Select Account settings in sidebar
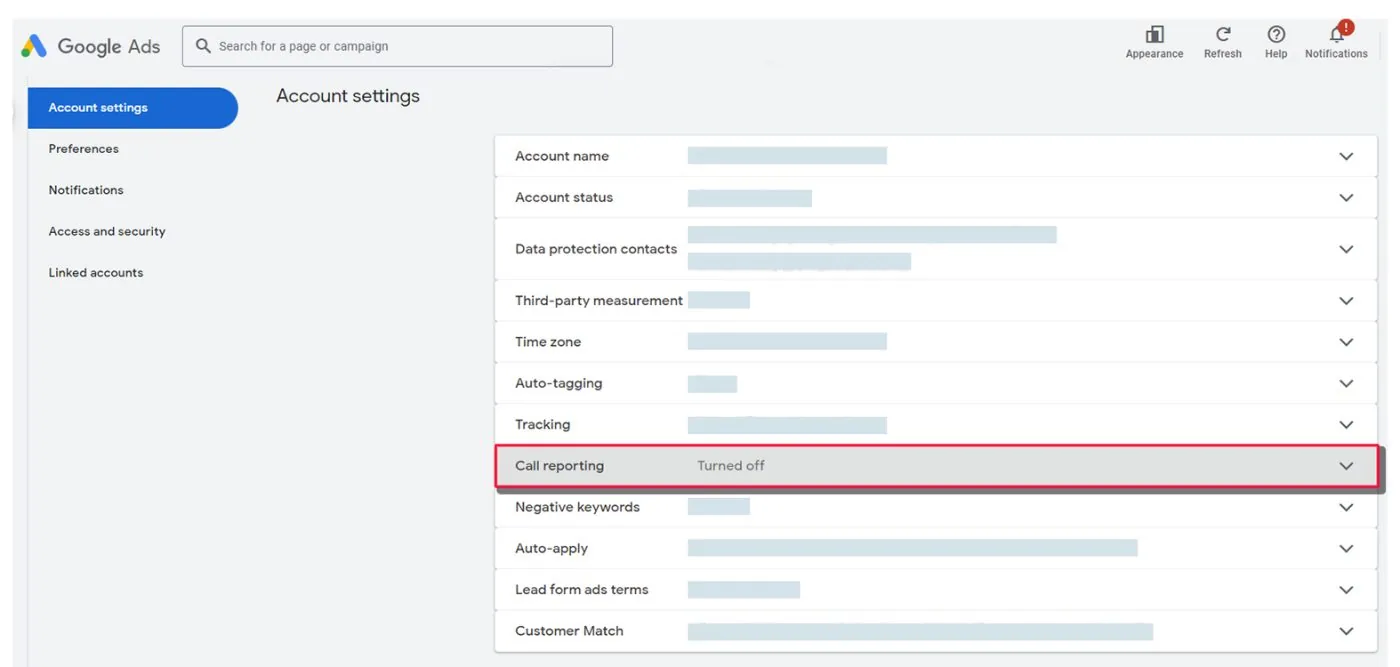 [133, 108]
